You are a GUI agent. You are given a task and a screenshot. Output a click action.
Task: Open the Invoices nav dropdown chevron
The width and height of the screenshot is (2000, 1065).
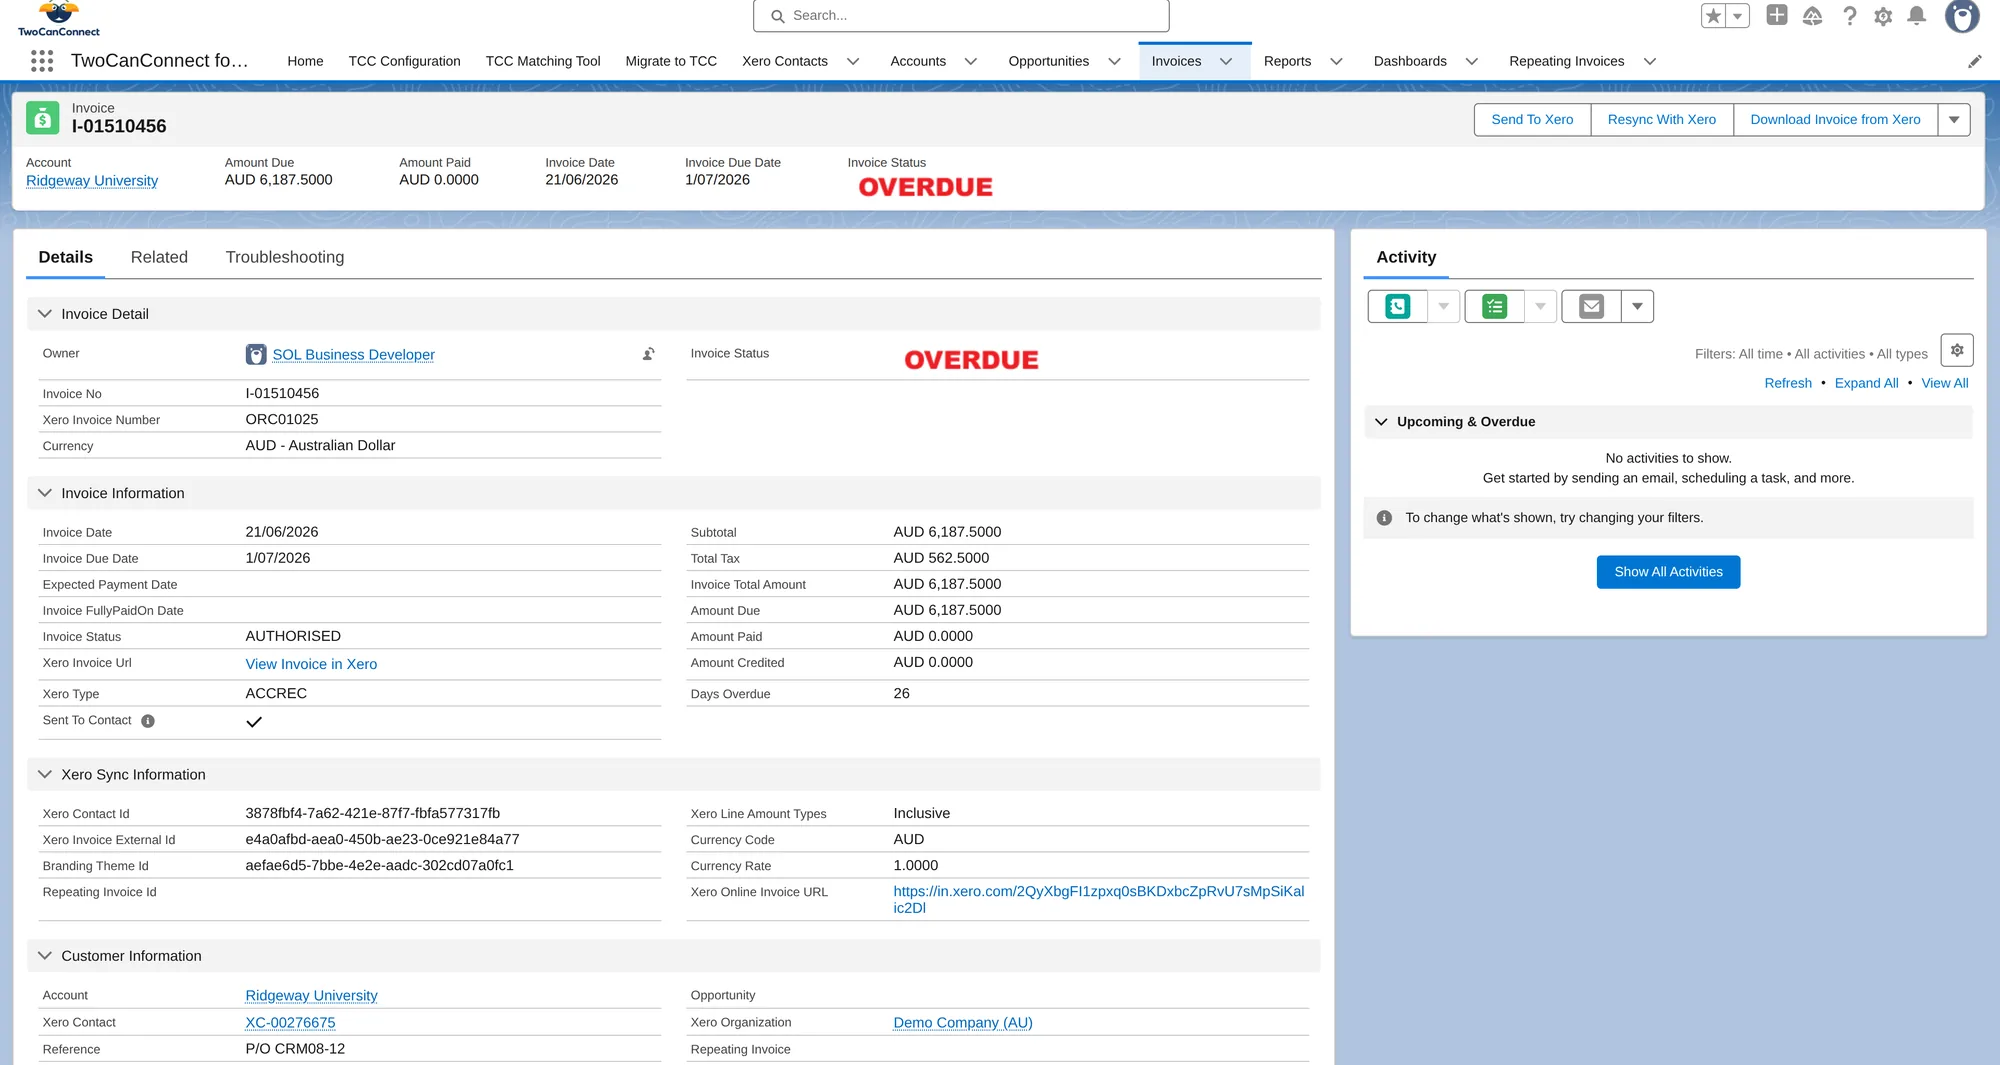coord(1226,61)
